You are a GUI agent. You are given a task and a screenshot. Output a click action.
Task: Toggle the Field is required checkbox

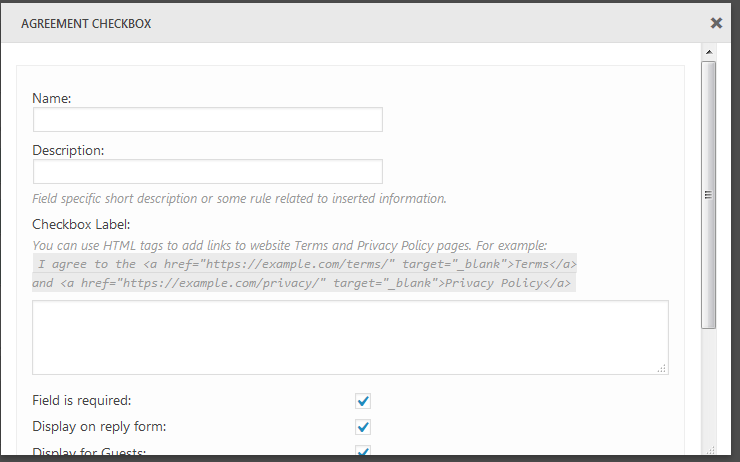[363, 401]
